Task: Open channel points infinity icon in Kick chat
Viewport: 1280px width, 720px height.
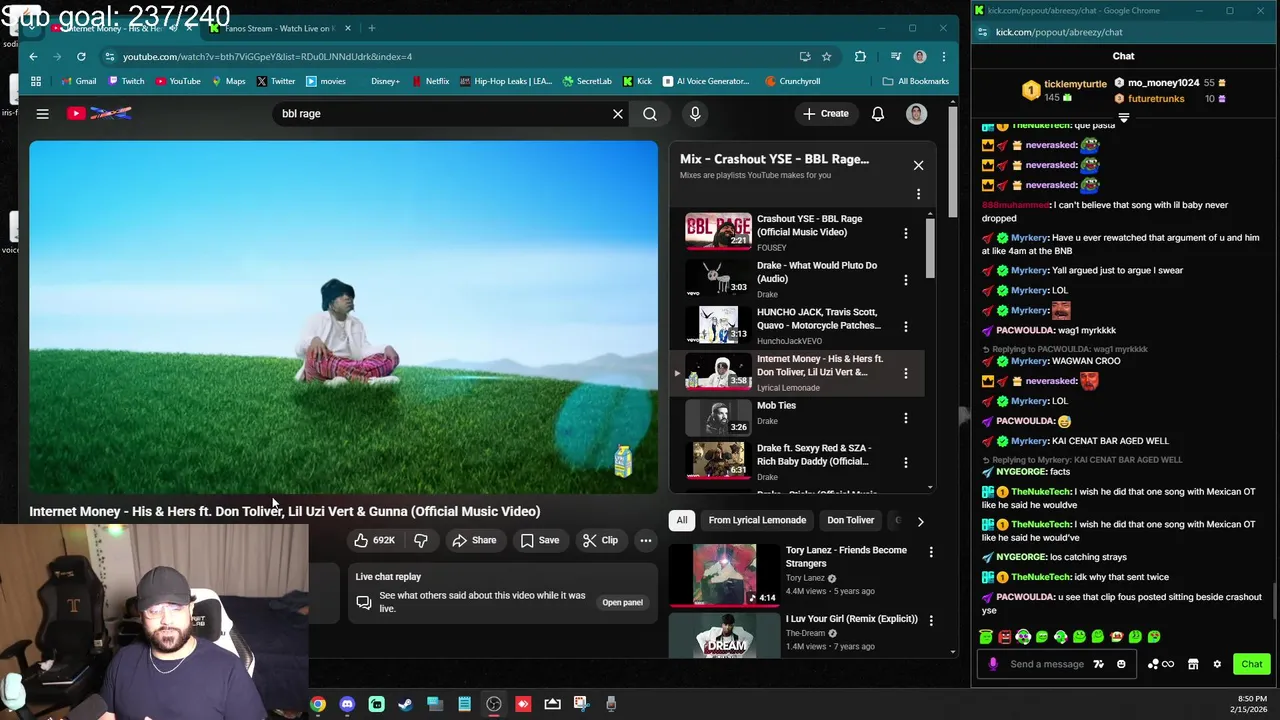Action: click(1161, 664)
